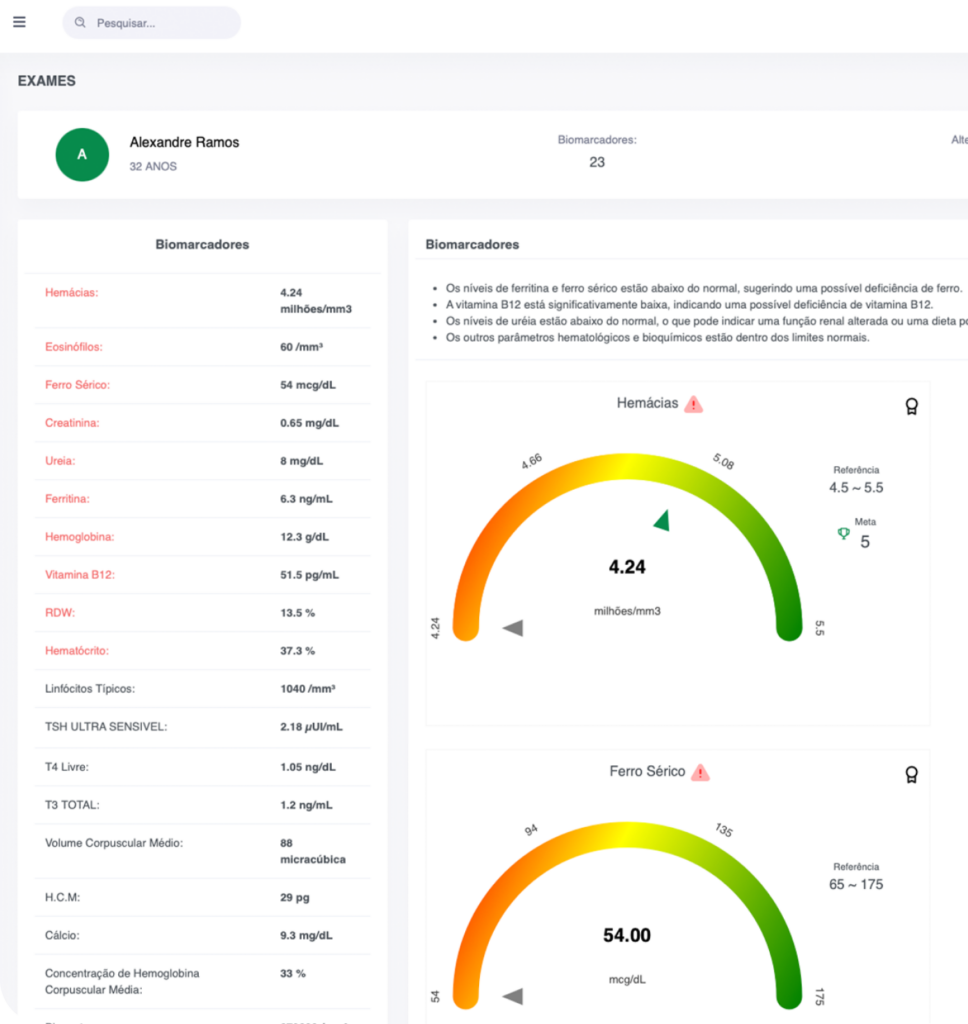Click the Ferro Sérico warning alert icon

pyautogui.click(x=701, y=772)
